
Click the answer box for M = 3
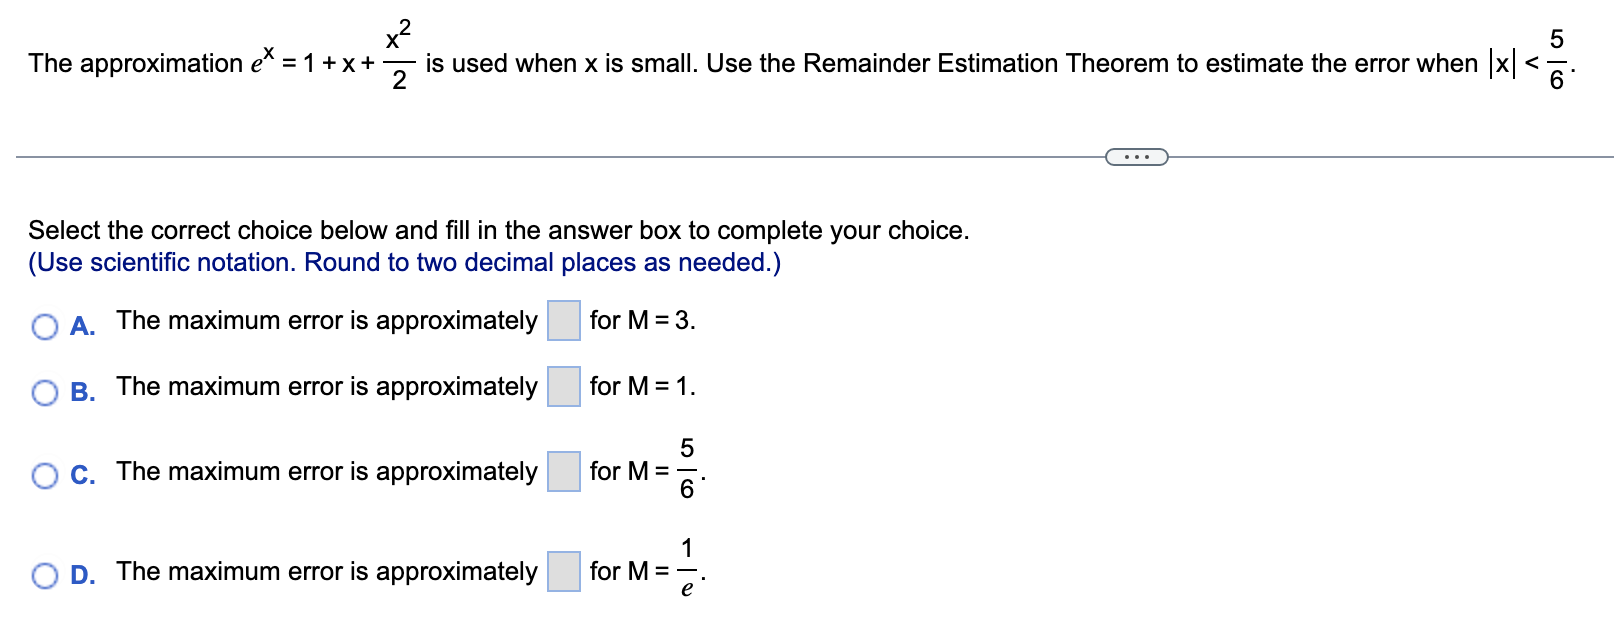tap(564, 321)
